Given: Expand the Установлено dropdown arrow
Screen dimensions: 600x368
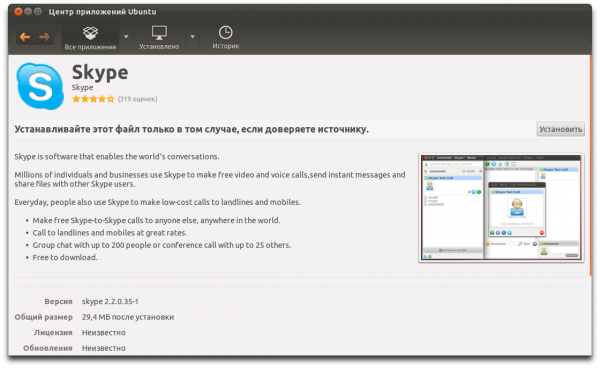Looking at the screenshot, I should click(192, 37).
